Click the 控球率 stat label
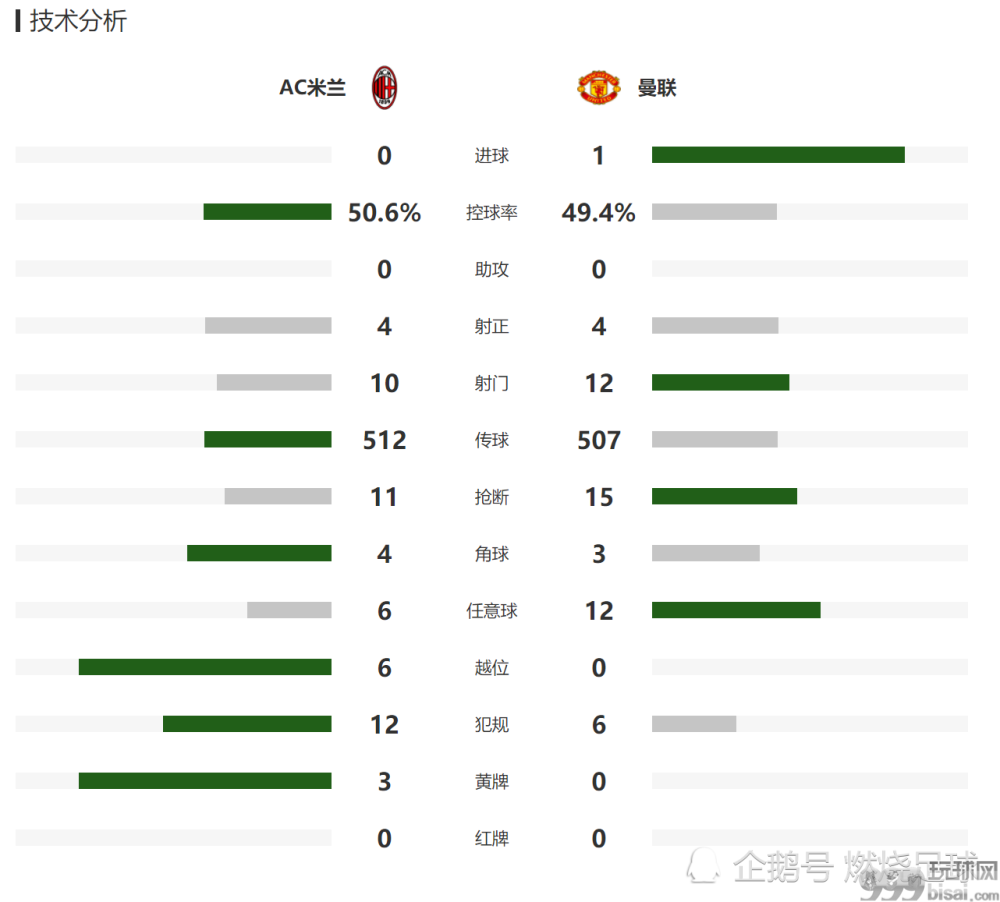The image size is (1000, 902). (x=492, y=212)
